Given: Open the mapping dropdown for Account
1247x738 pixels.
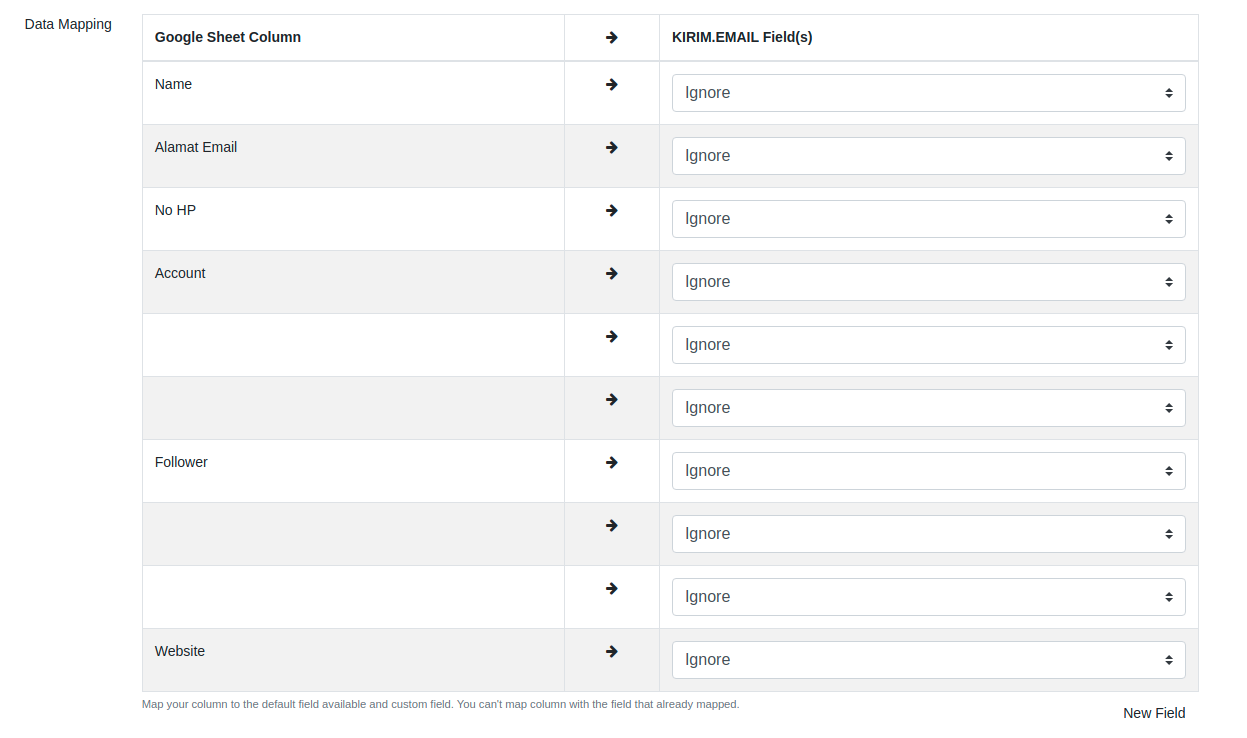Looking at the screenshot, I should (x=928, y=282).
